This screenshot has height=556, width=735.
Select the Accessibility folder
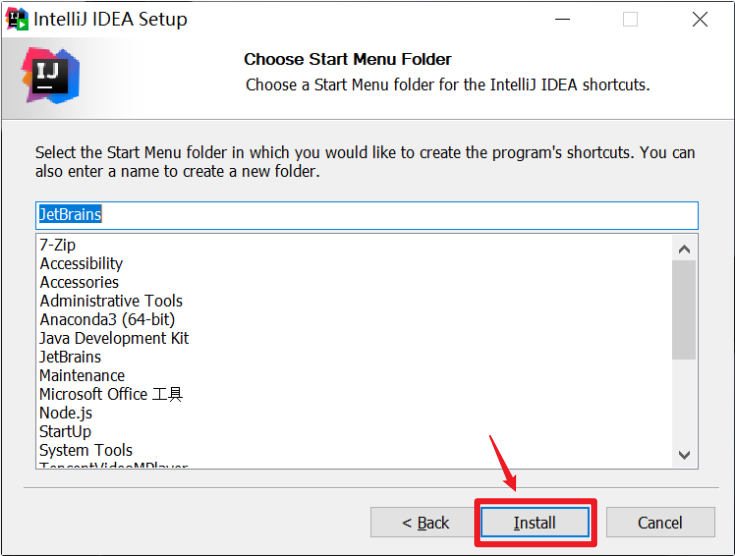pyautogui.click(x=81, y=264)
